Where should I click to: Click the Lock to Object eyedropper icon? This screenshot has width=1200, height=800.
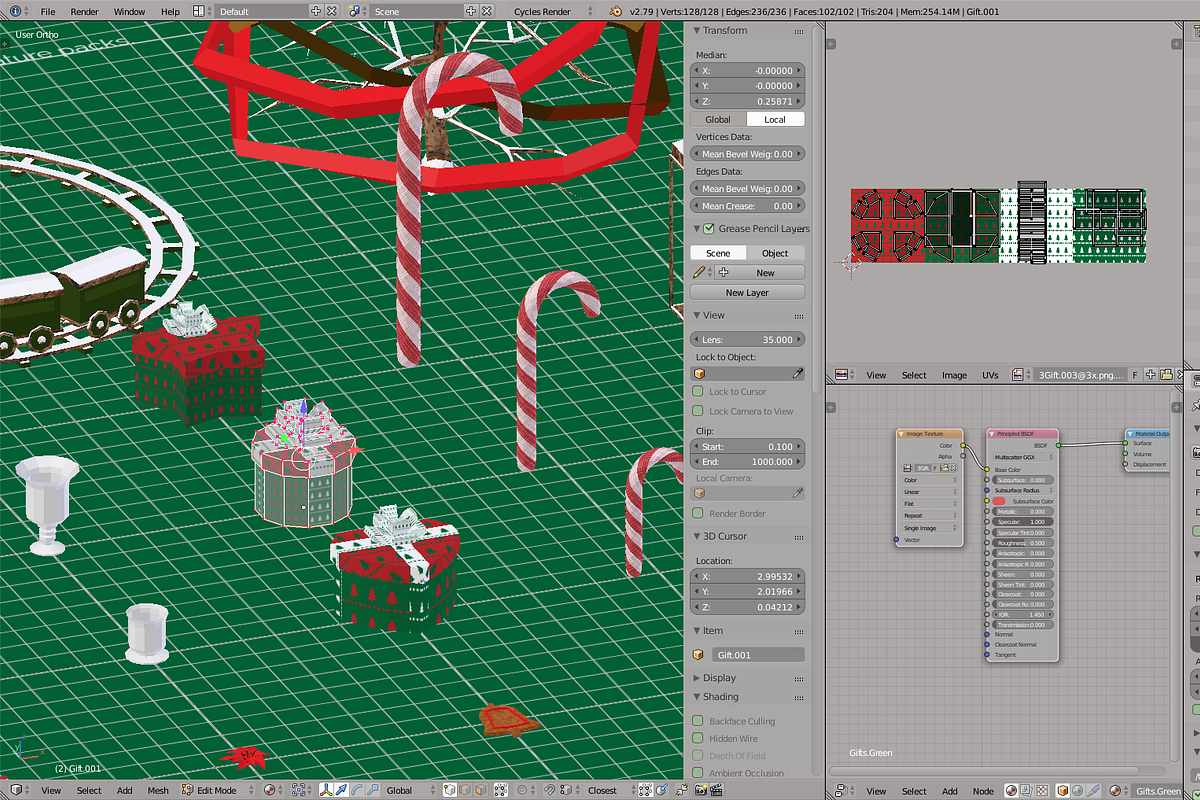click(x=798, y=373)
